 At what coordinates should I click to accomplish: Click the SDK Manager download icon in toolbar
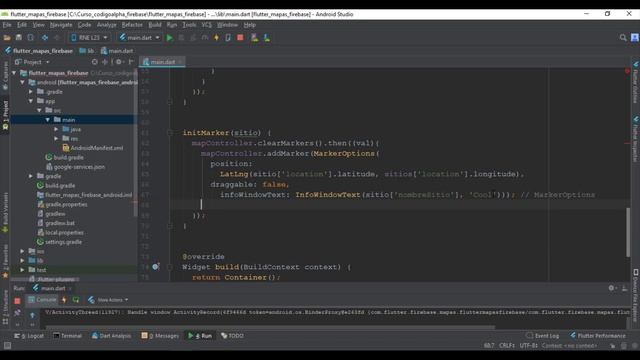click(x=267, y=38)
